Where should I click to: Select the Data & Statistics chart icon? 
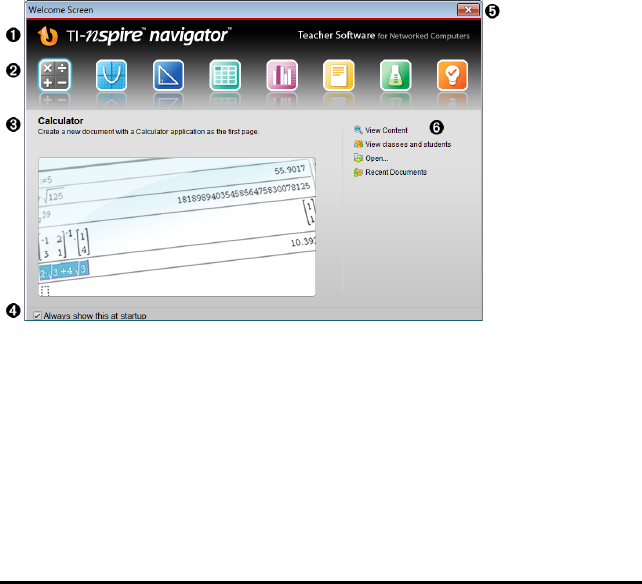coord(282,75)
